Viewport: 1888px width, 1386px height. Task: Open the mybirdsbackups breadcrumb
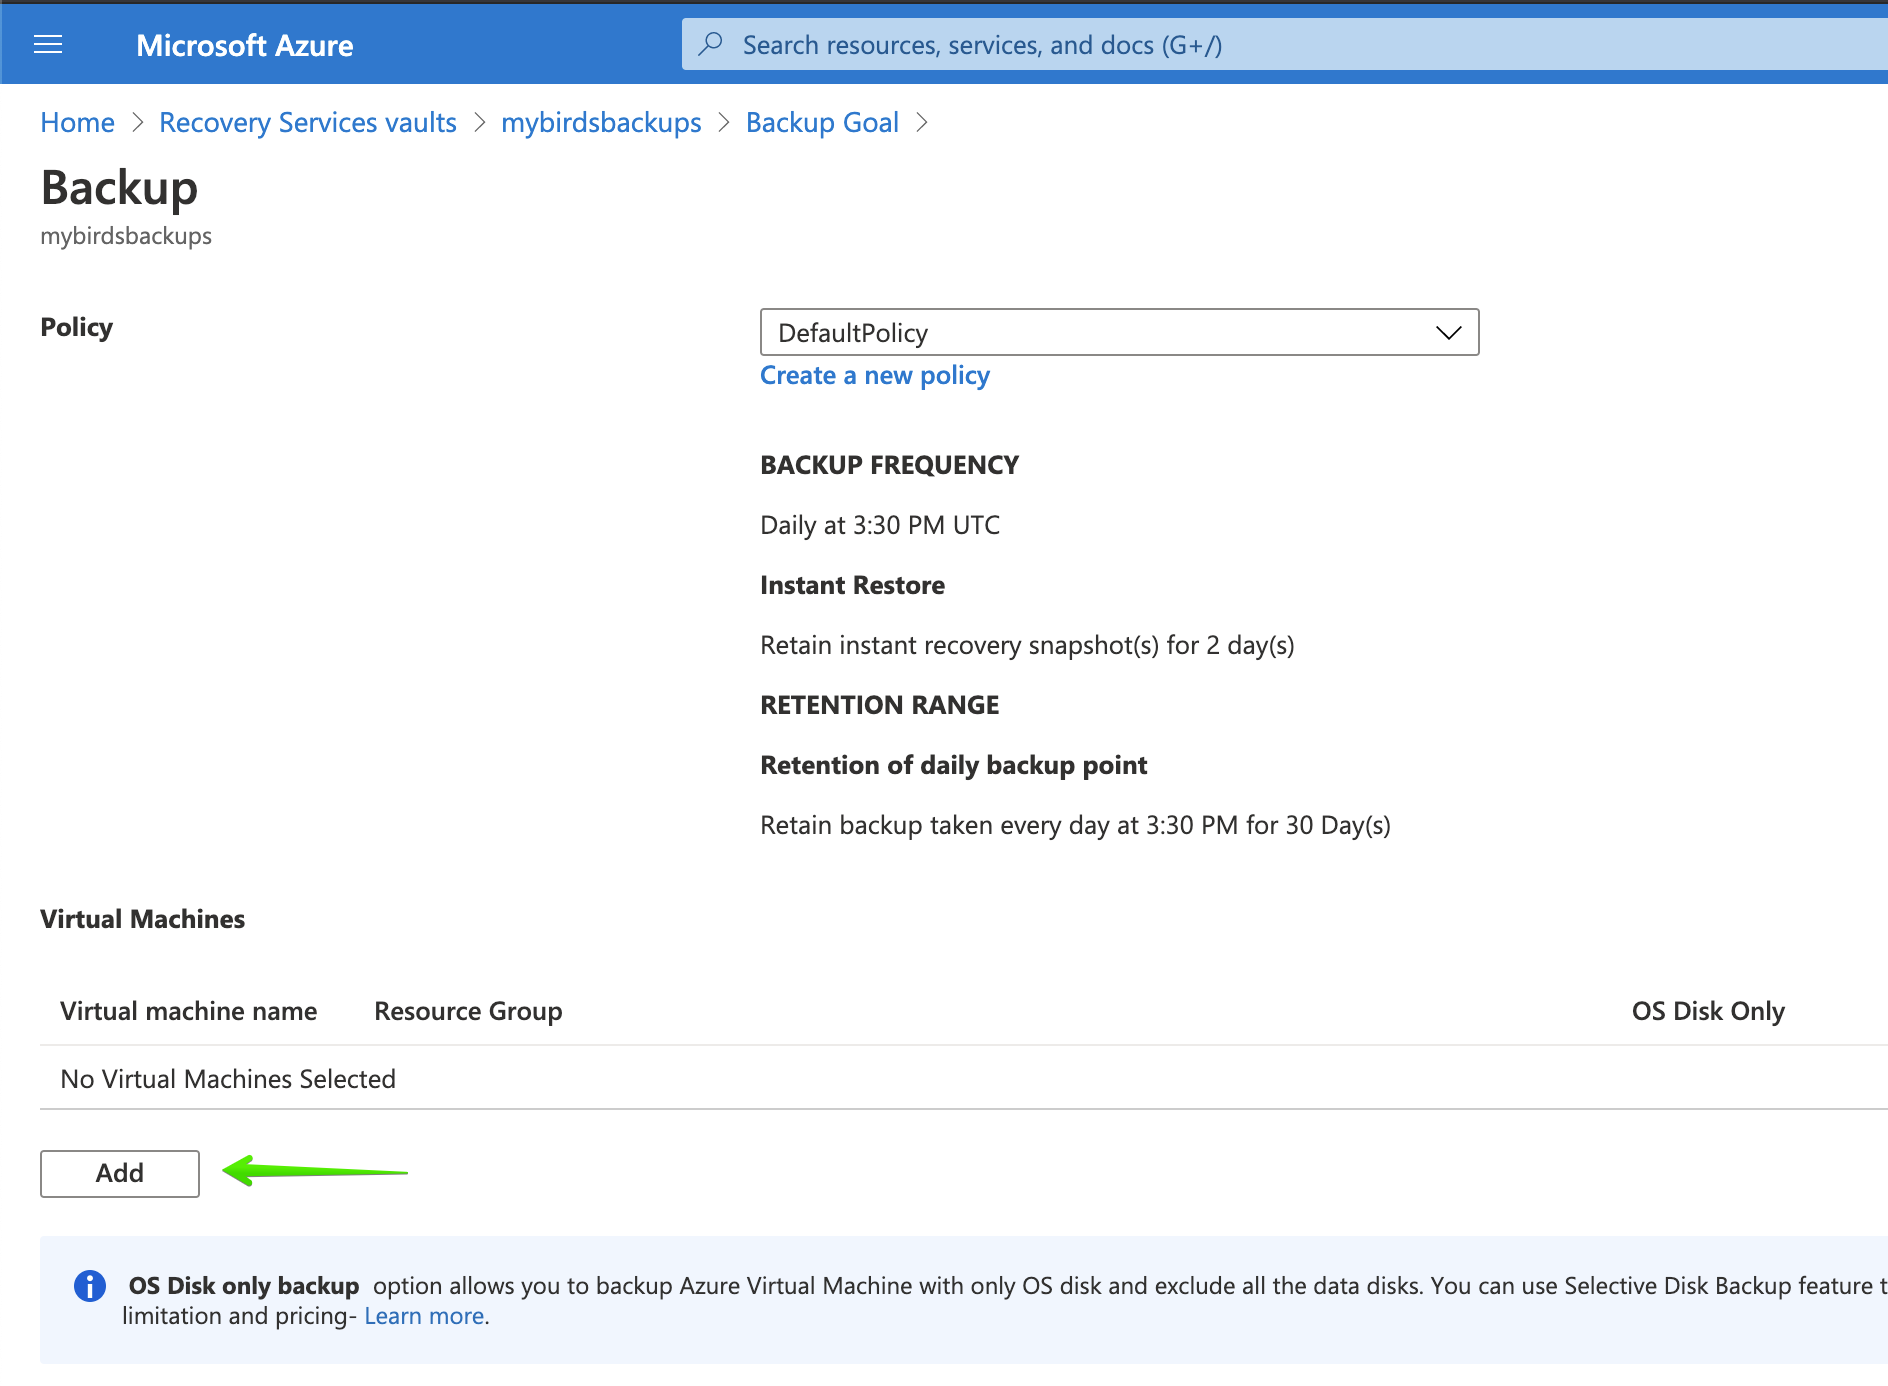601,122
